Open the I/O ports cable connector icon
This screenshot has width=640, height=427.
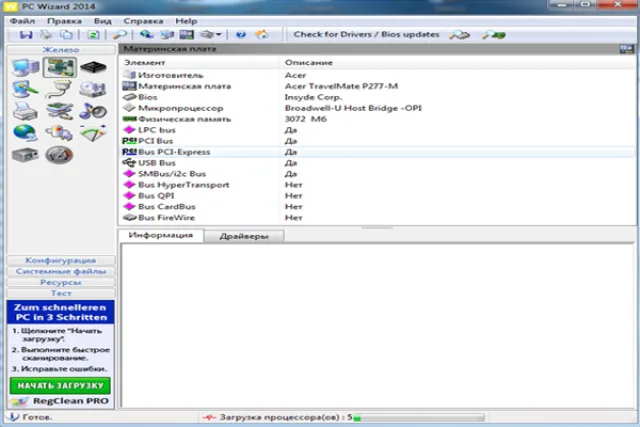point(60,89)
